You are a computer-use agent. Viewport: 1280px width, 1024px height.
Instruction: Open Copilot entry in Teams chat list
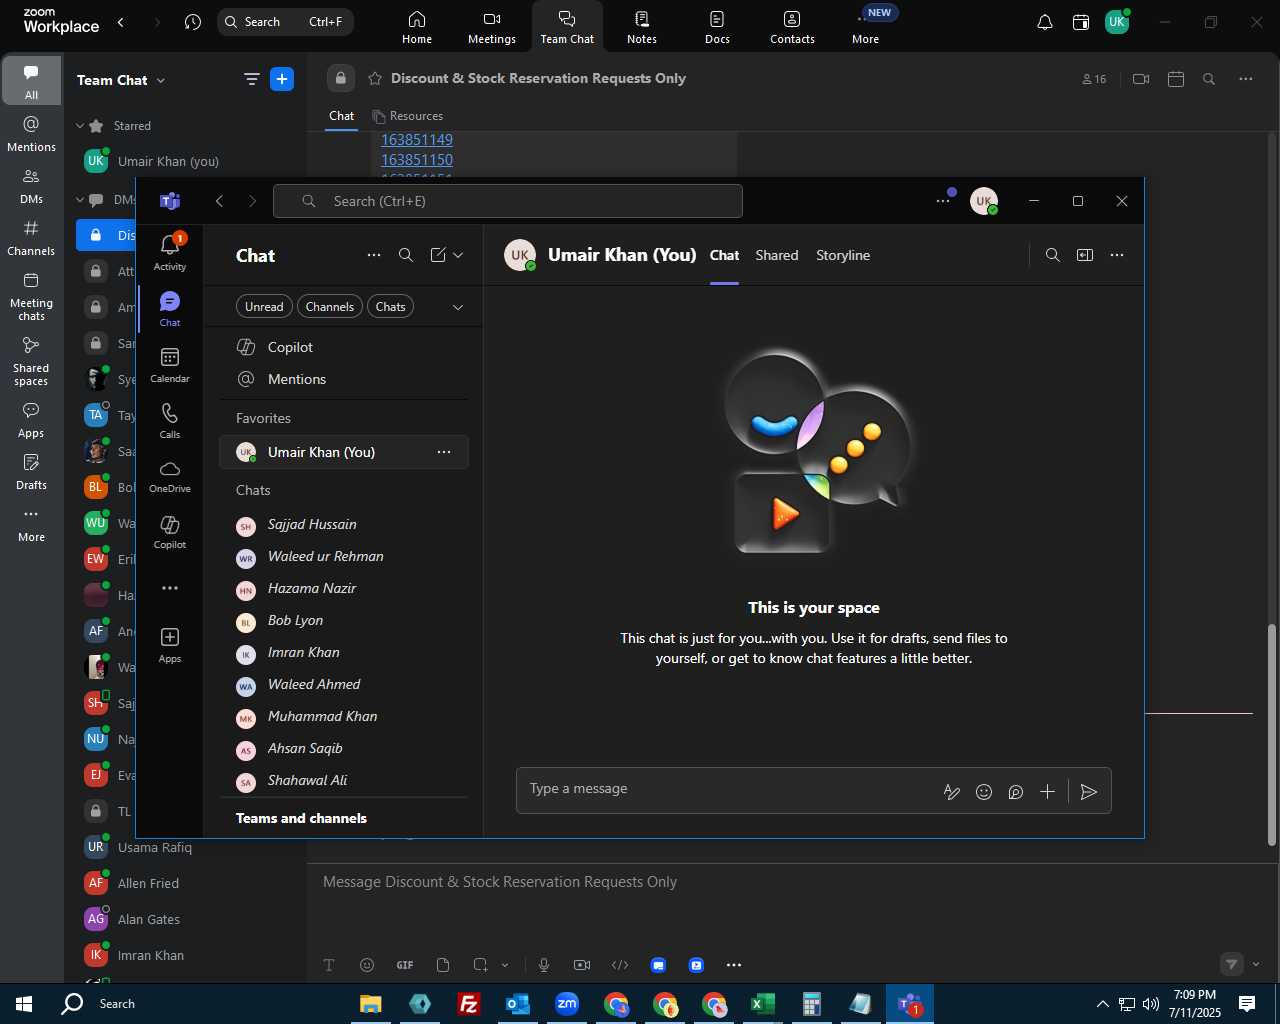(x=344, y=347)
